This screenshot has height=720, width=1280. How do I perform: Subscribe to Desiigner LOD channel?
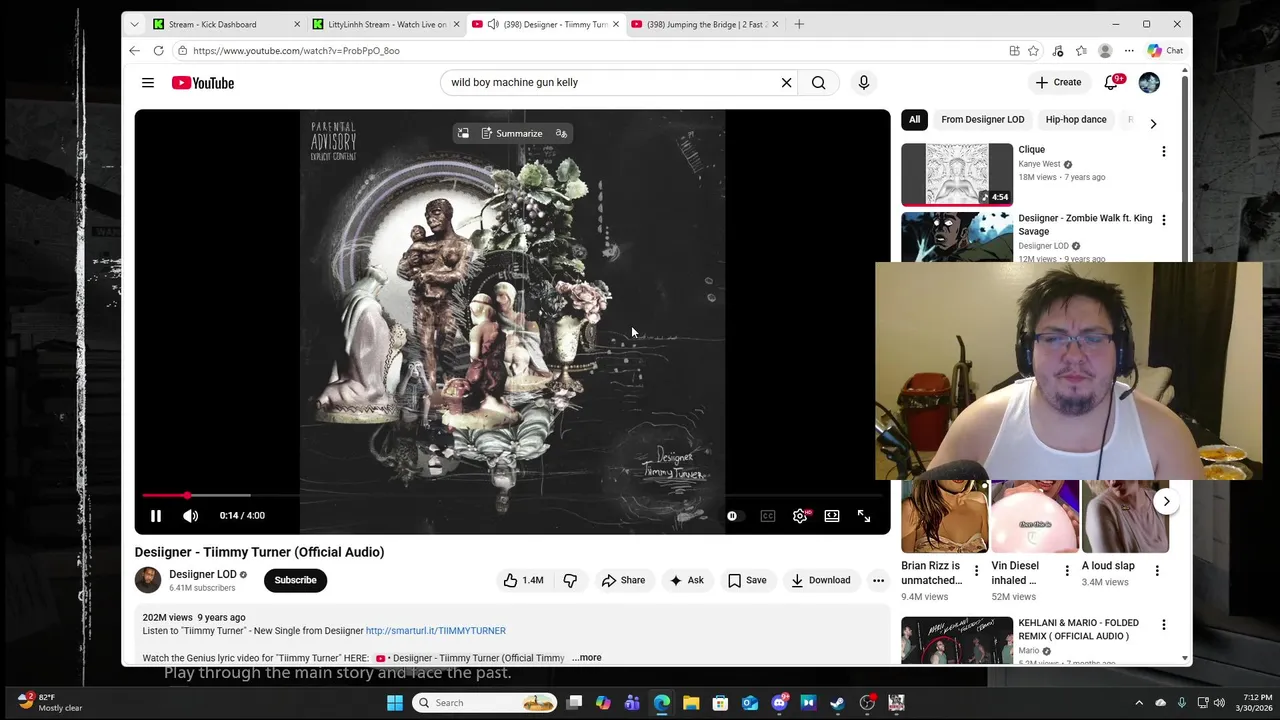coord(296,580)
